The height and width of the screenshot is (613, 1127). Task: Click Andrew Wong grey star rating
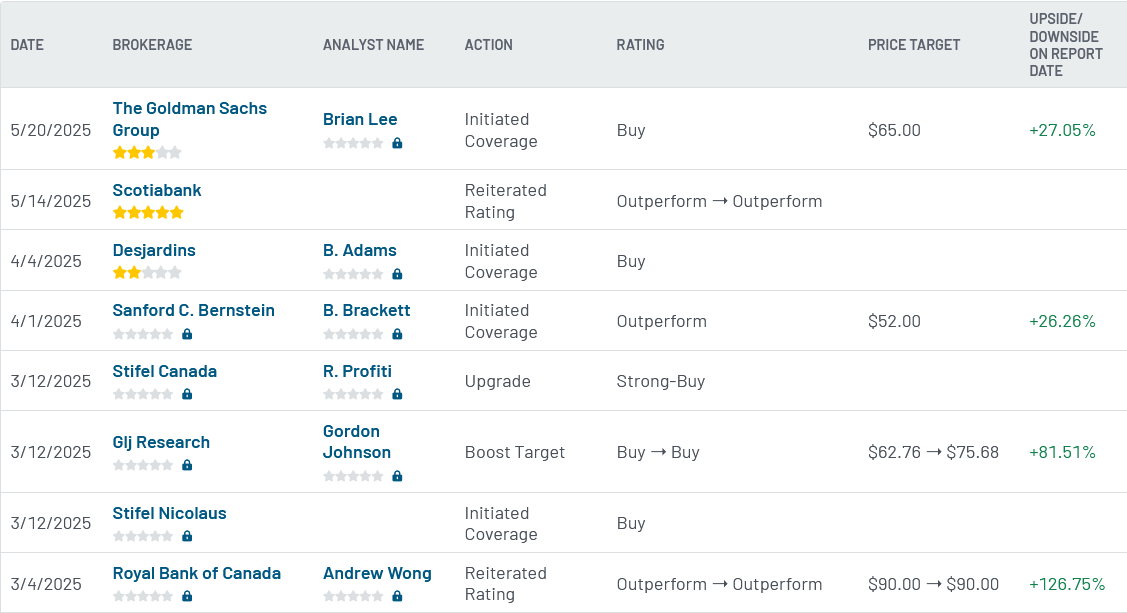point(353,596)
